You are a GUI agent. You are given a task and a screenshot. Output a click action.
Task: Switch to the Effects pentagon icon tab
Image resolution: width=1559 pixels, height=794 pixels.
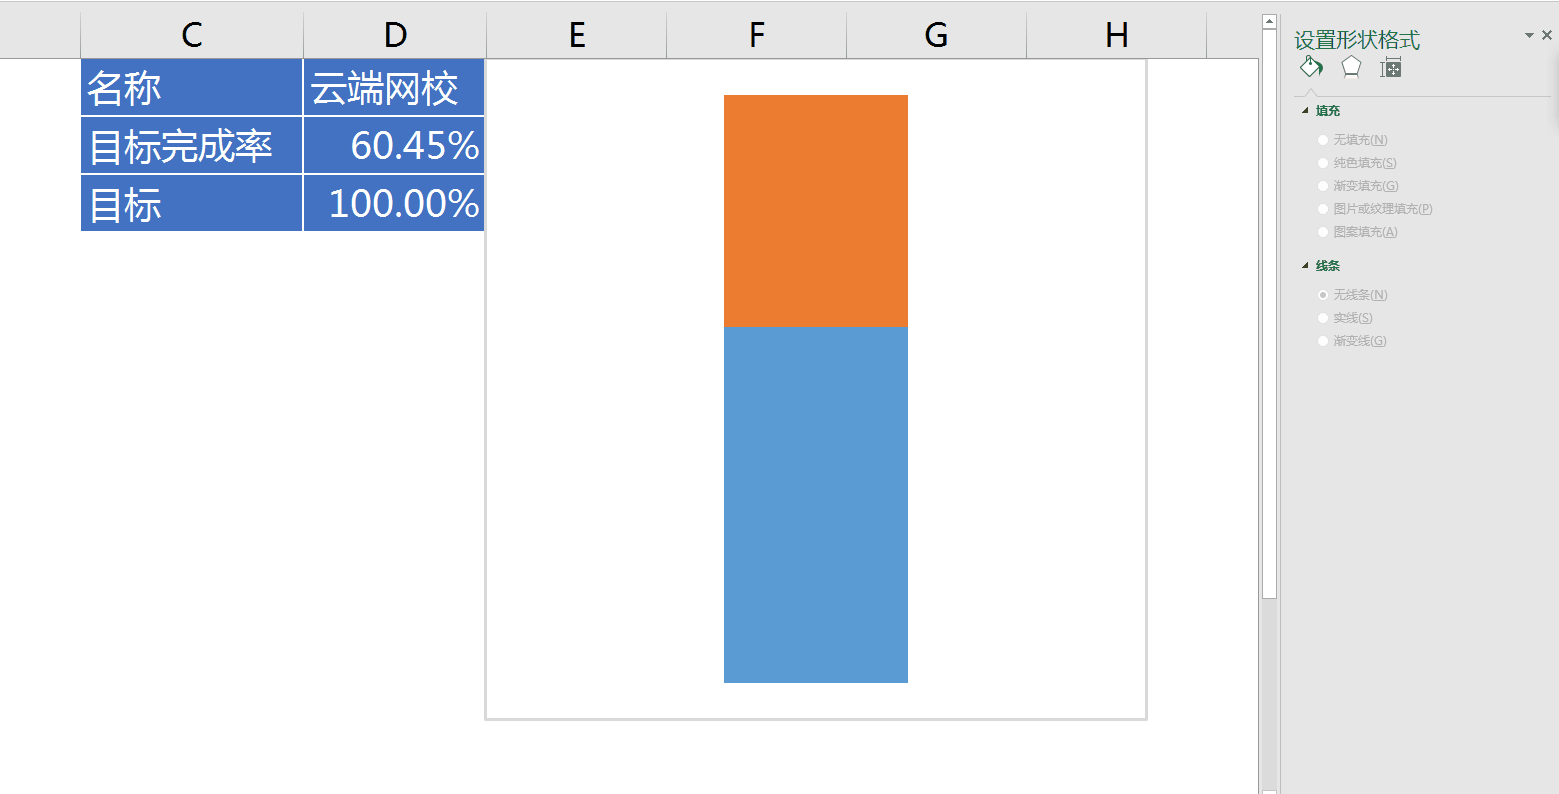pyautogui.click(x=1351, y=67)
